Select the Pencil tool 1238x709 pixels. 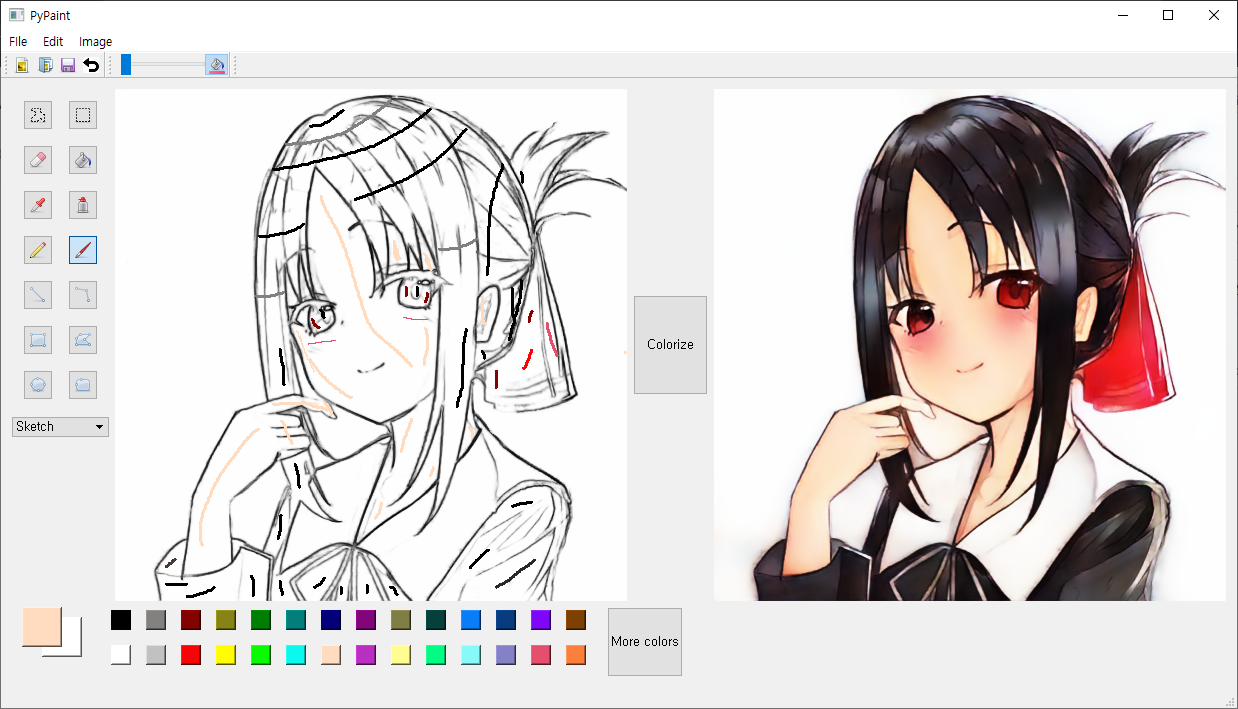[38, 250]
